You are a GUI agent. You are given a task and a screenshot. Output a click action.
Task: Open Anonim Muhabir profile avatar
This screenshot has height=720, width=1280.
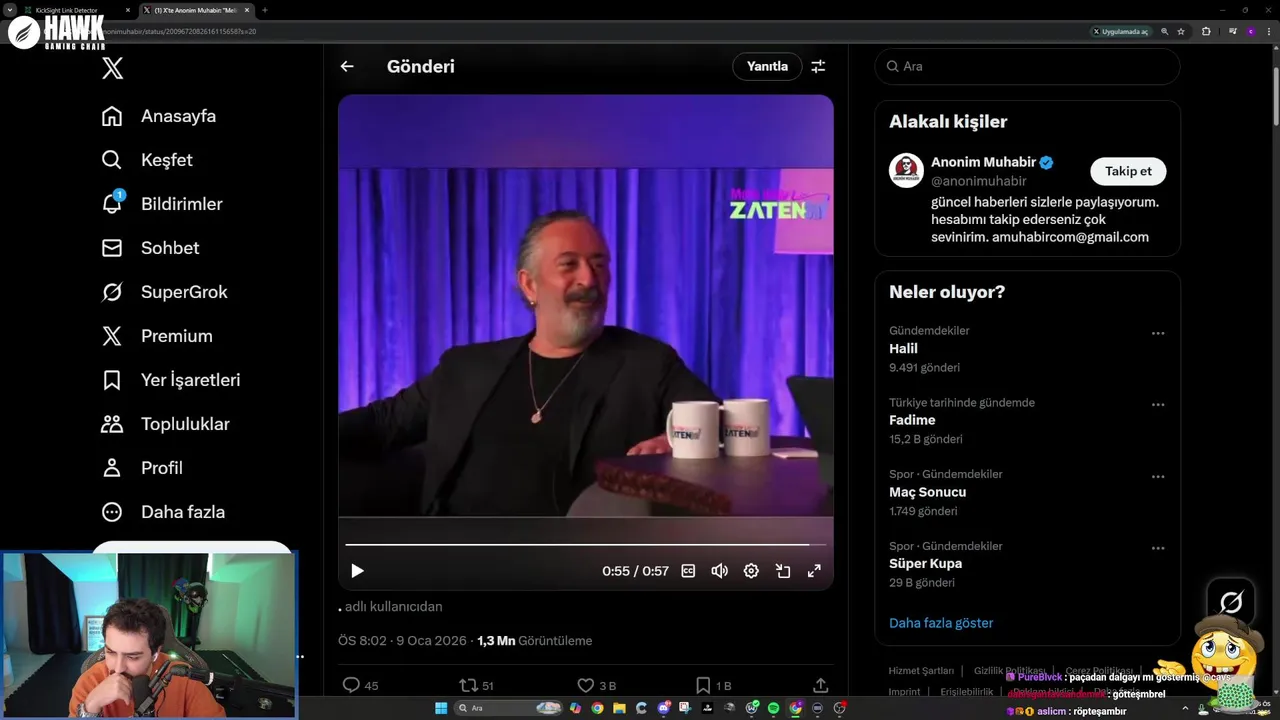pos(906,171)
